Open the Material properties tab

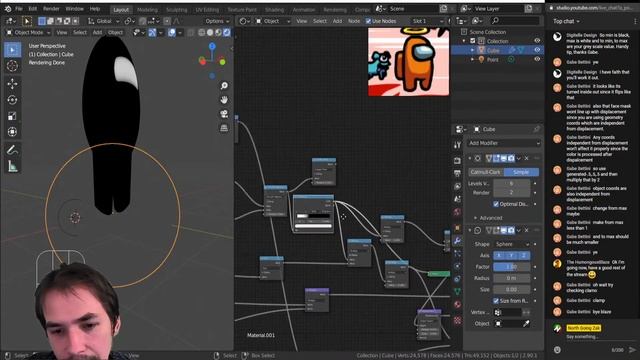[457, 304]
